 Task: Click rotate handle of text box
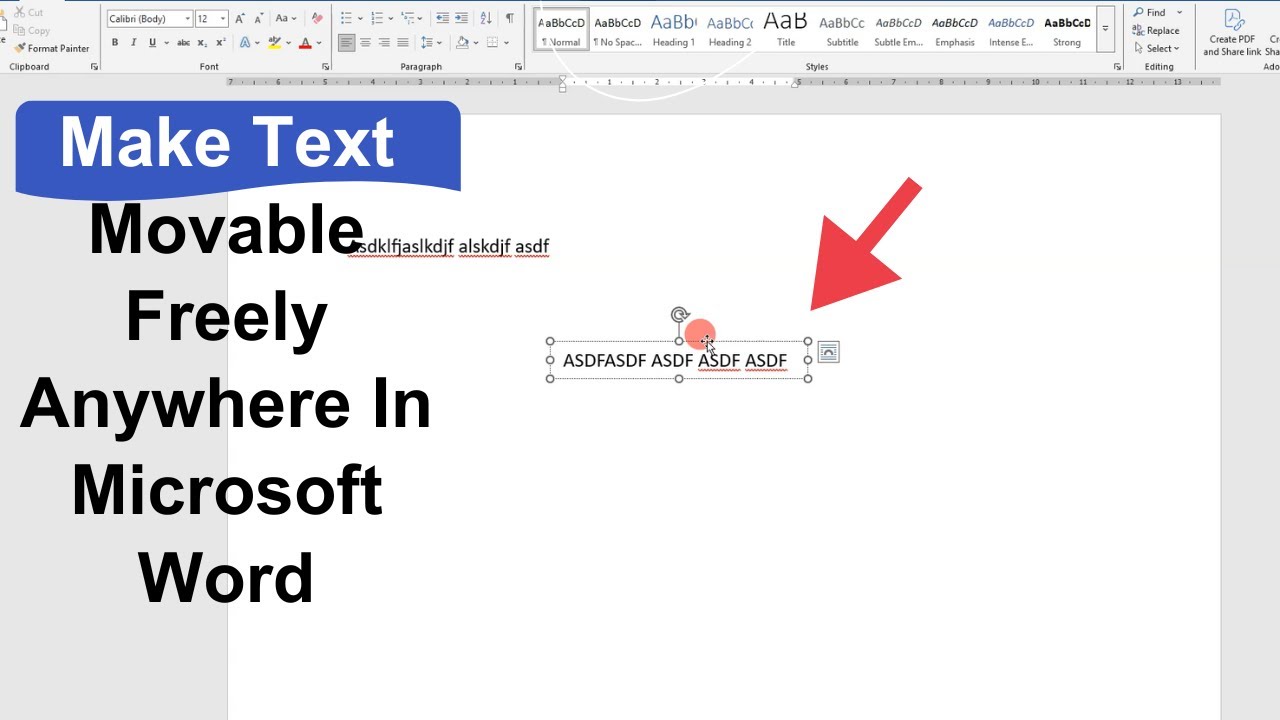[x=680, y=315]
